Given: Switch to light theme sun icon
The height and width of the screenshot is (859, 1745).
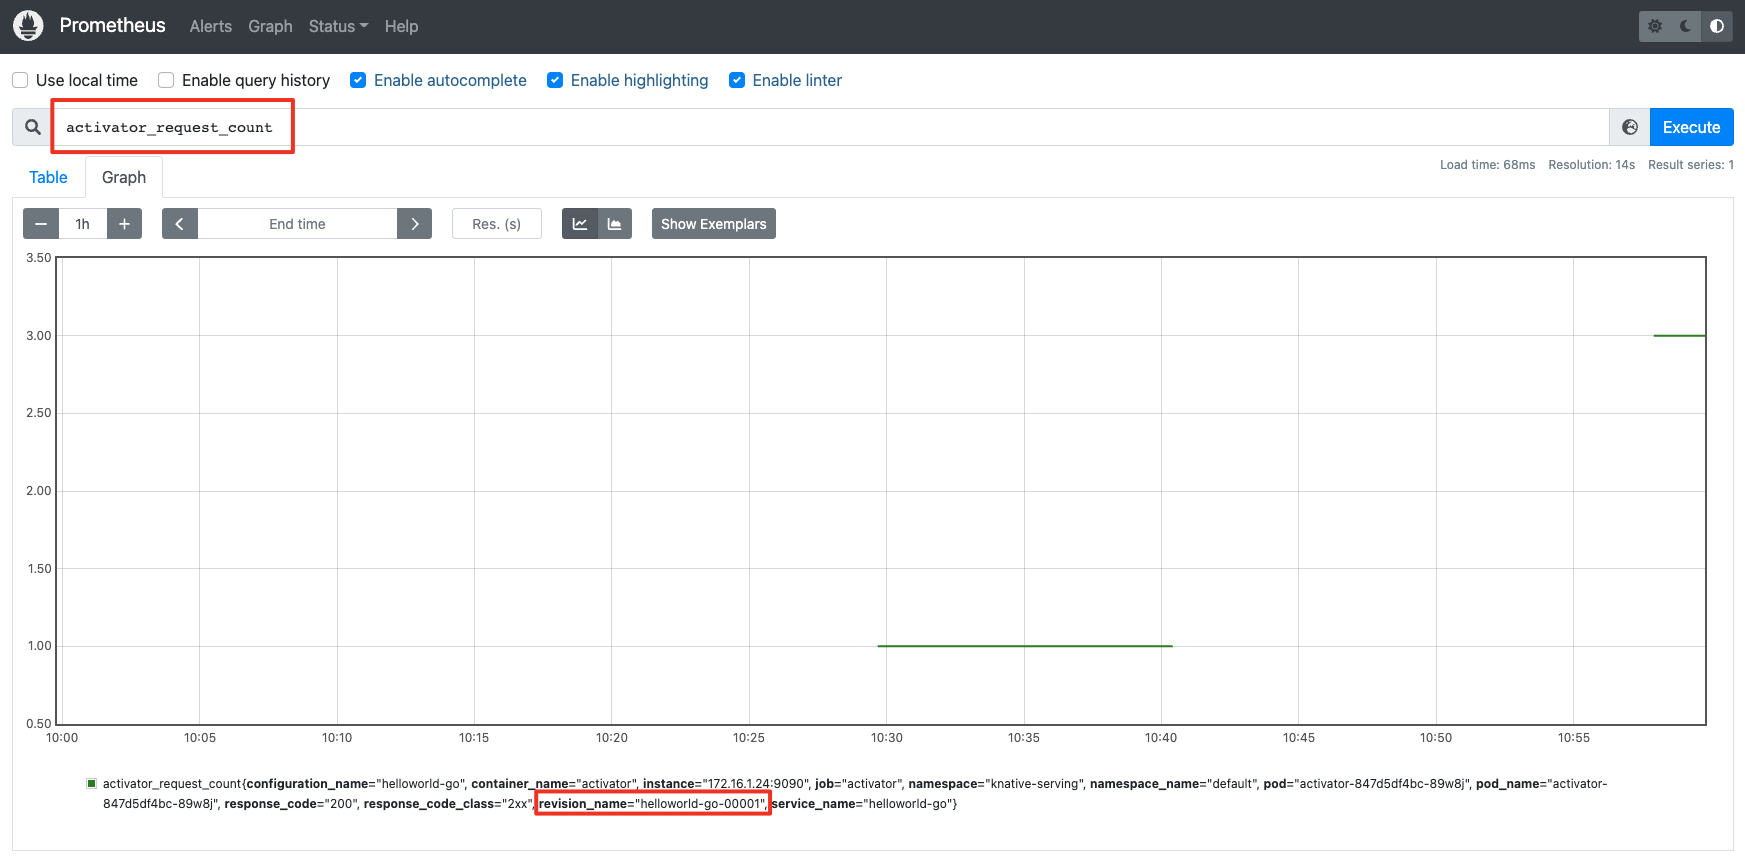Looking at the screenshot, I should [1655, 26].
